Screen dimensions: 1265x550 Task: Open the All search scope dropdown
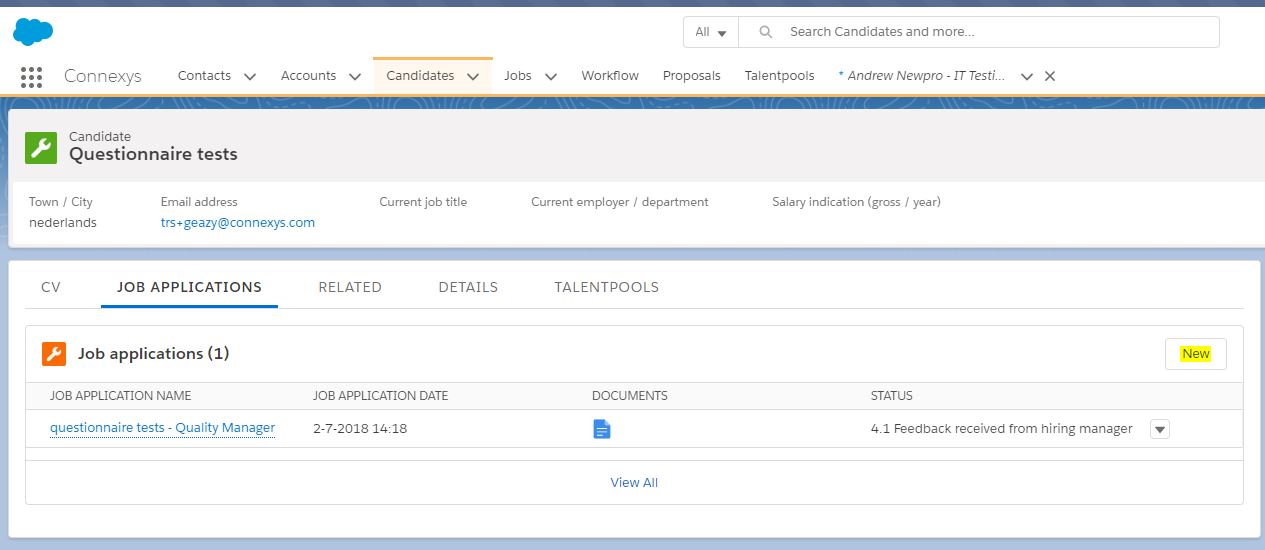point(711,32)
